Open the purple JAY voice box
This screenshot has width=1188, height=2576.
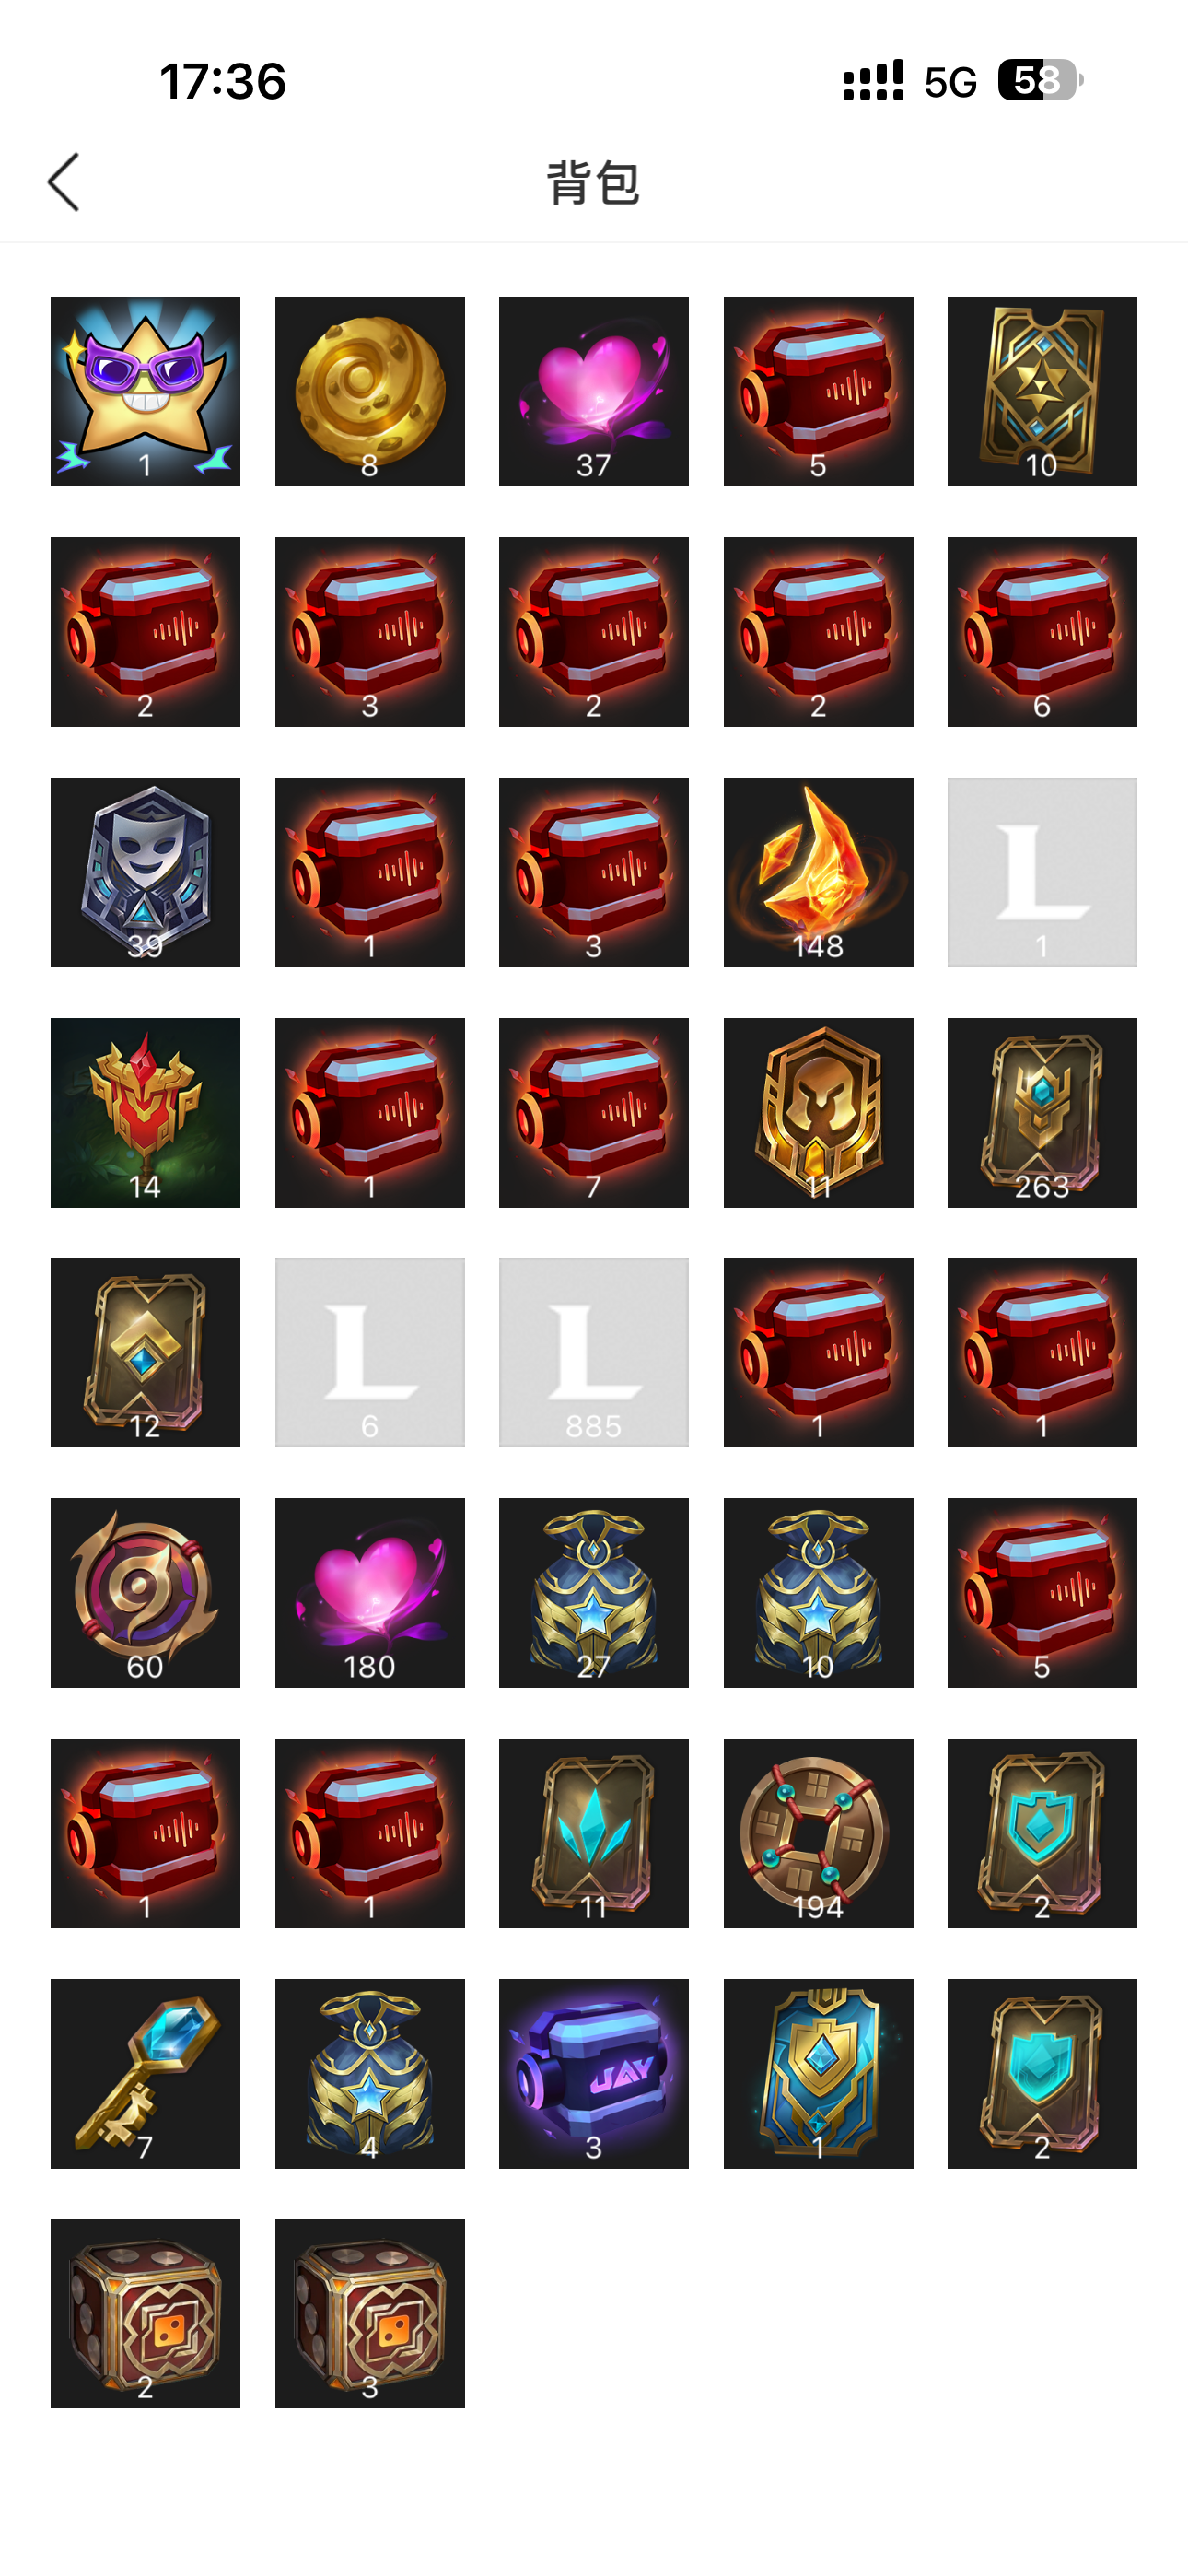point(594,2074)
